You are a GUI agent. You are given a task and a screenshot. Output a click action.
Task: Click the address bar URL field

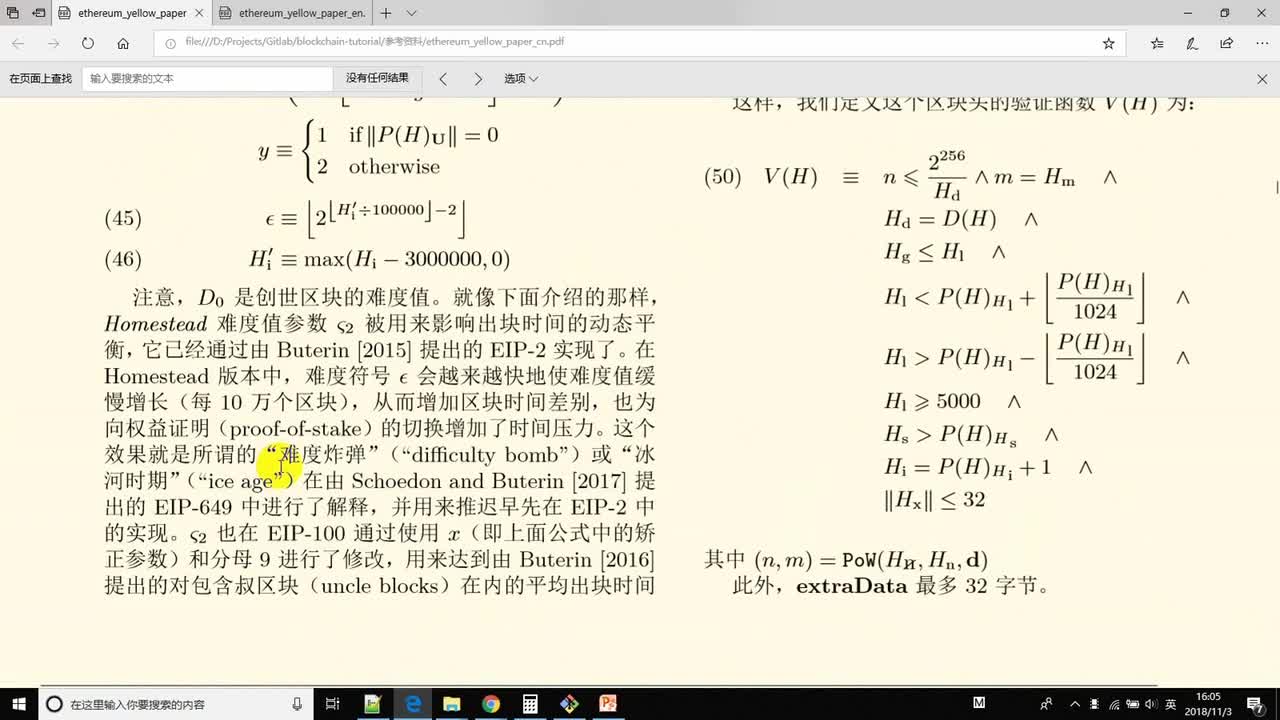(640, 43)
